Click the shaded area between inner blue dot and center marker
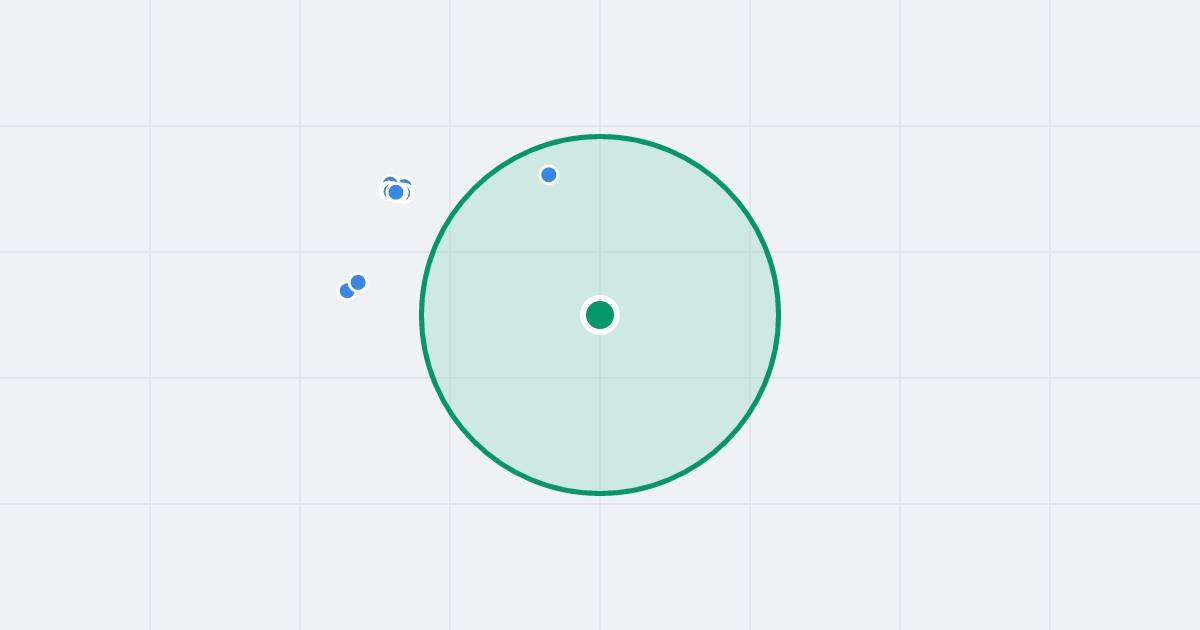Image resolution: width=1200 pixels, height=630 pixels. [575, 243]
